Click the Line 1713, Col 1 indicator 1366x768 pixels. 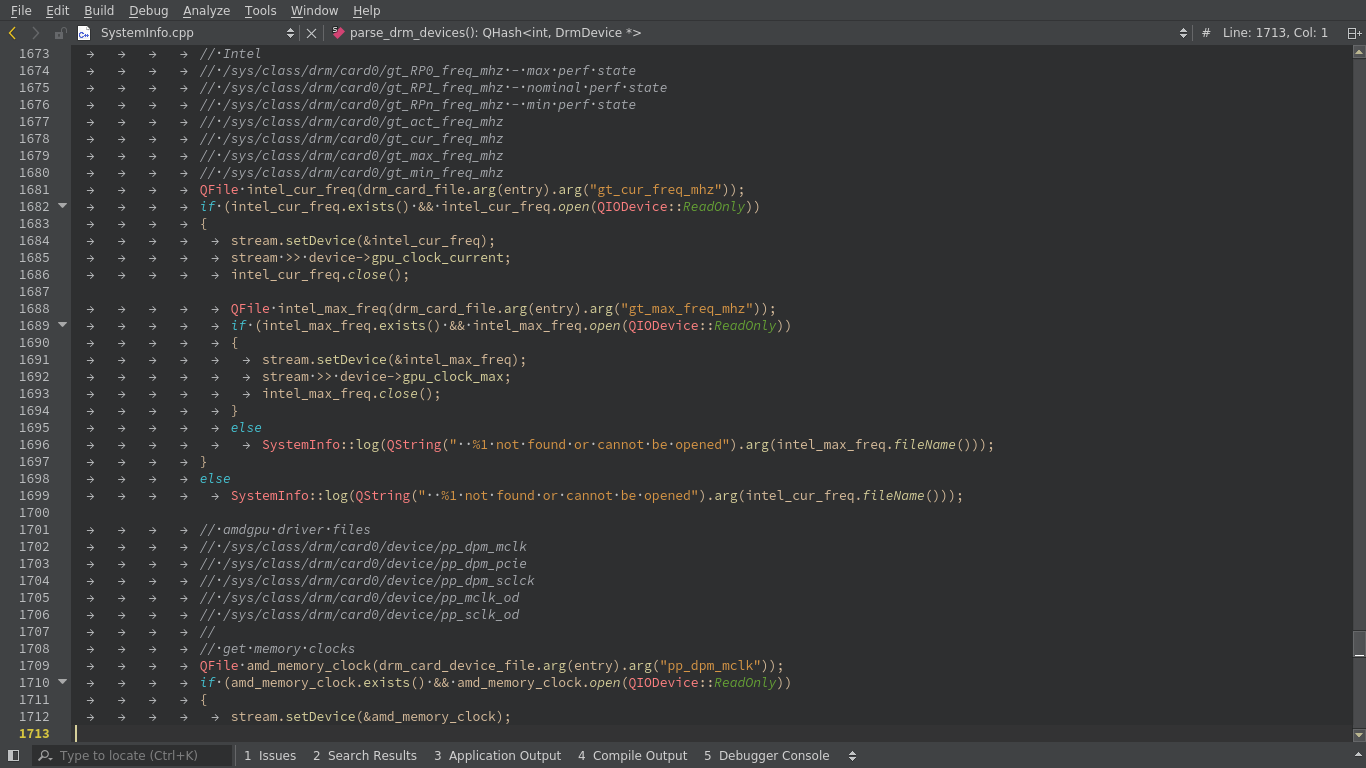pos(1275,33)
